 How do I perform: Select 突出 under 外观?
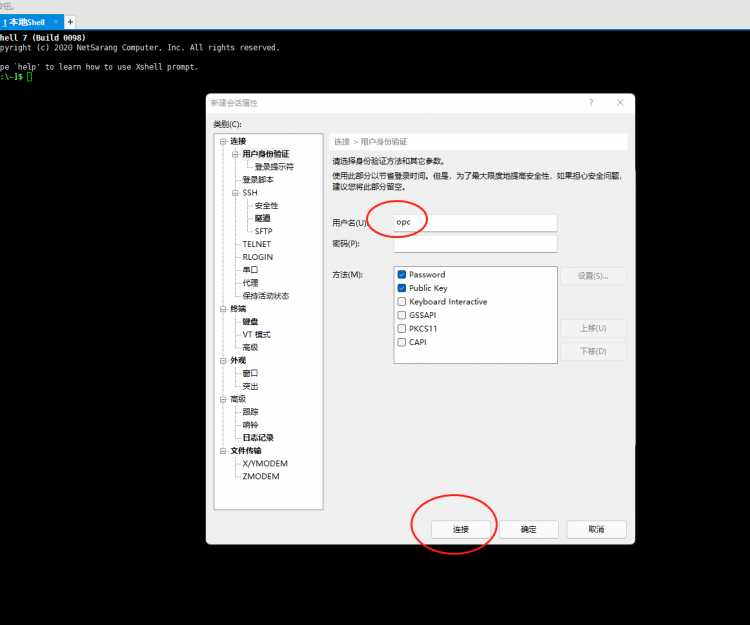(250, 386)
